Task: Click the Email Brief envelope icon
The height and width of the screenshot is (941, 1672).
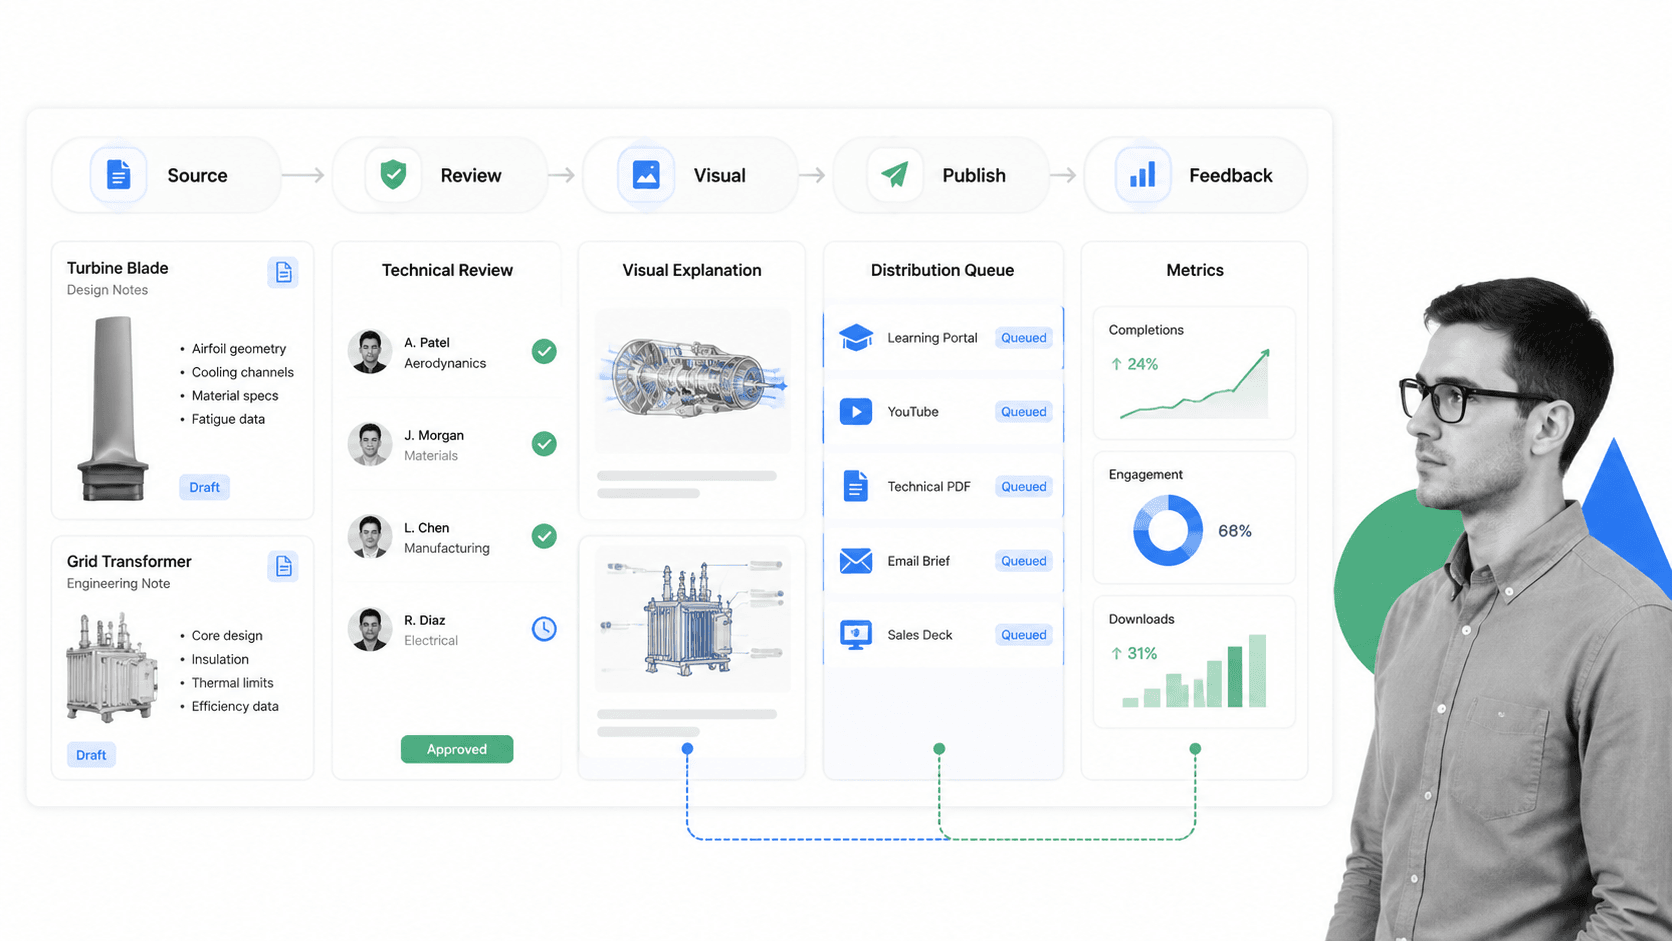Action: [856, 561]
